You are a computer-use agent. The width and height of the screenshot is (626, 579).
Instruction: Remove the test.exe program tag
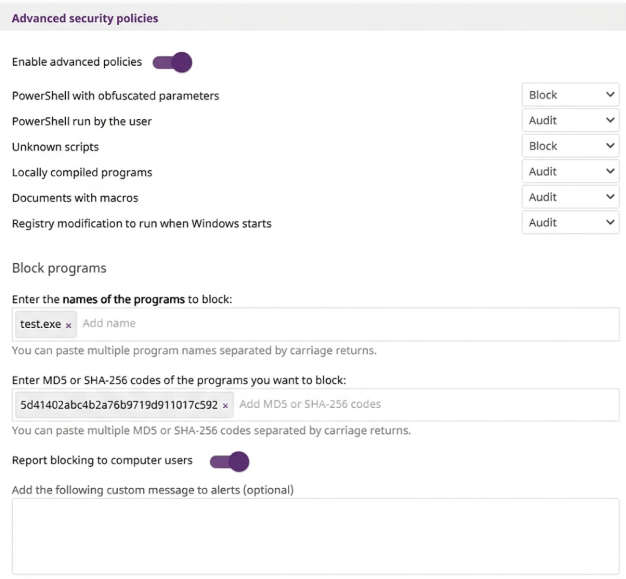69,325
